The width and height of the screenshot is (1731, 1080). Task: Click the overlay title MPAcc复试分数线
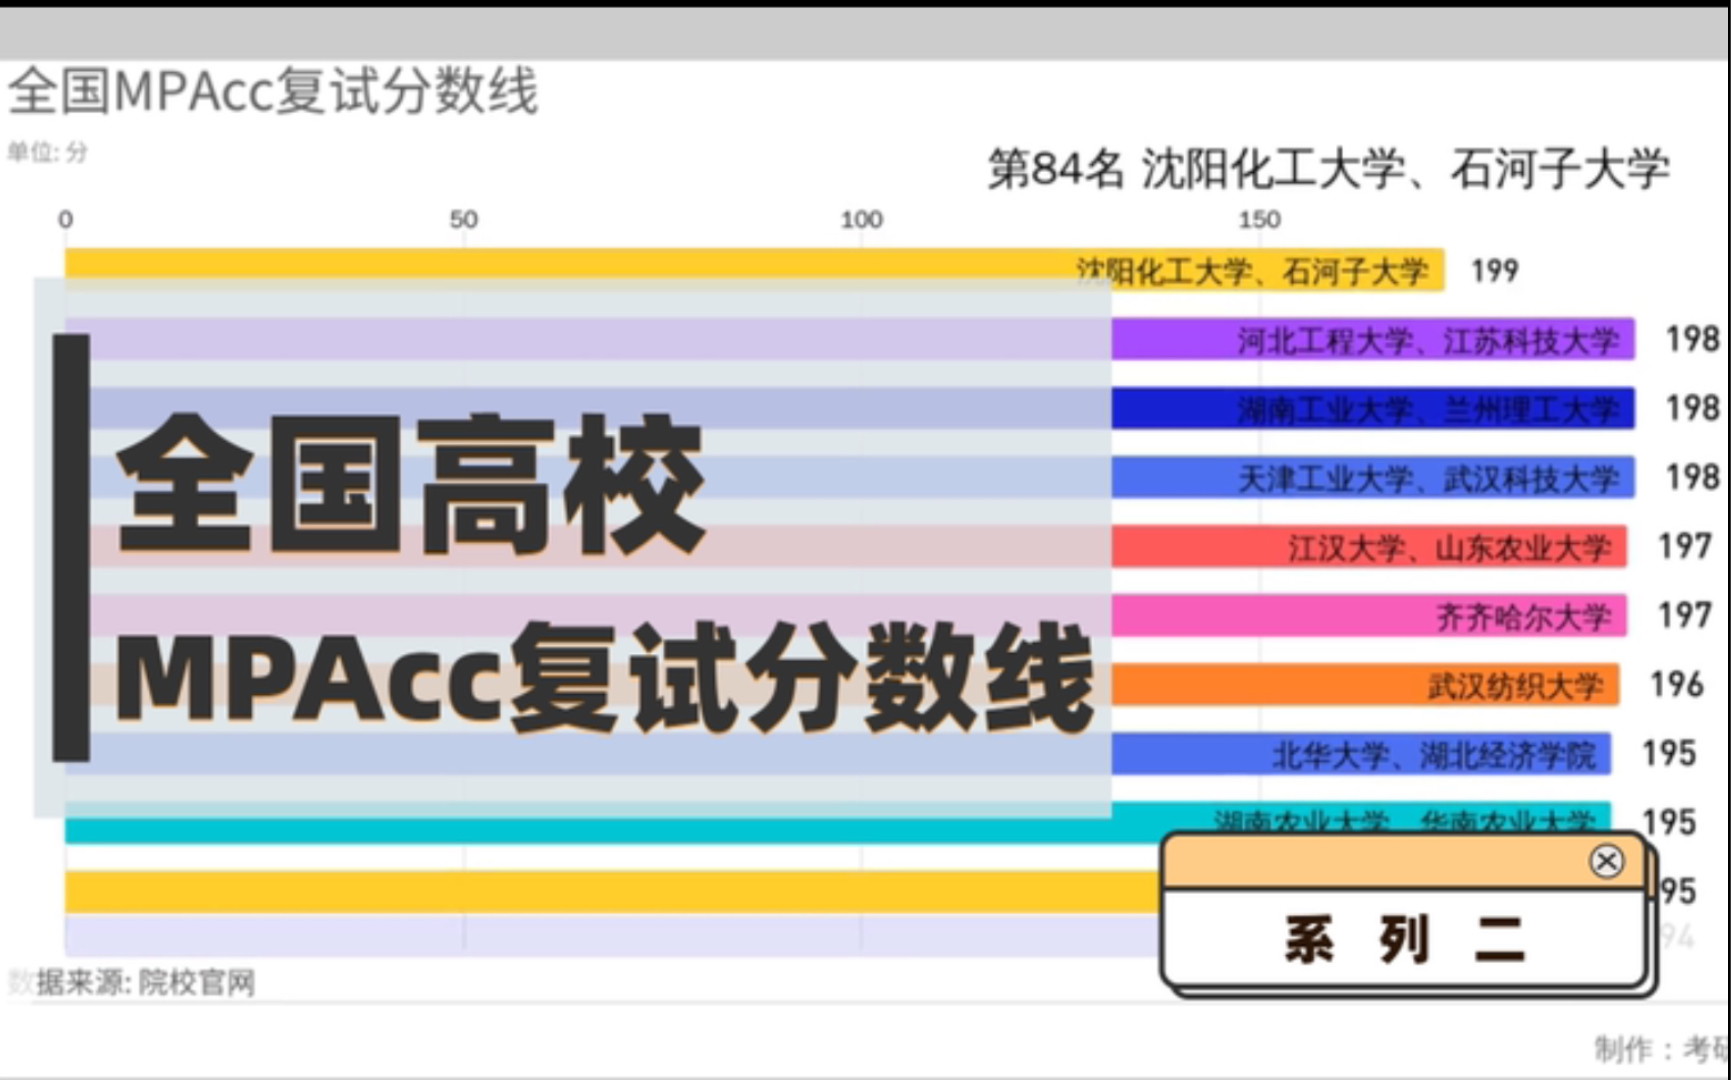tap(604, 678)
